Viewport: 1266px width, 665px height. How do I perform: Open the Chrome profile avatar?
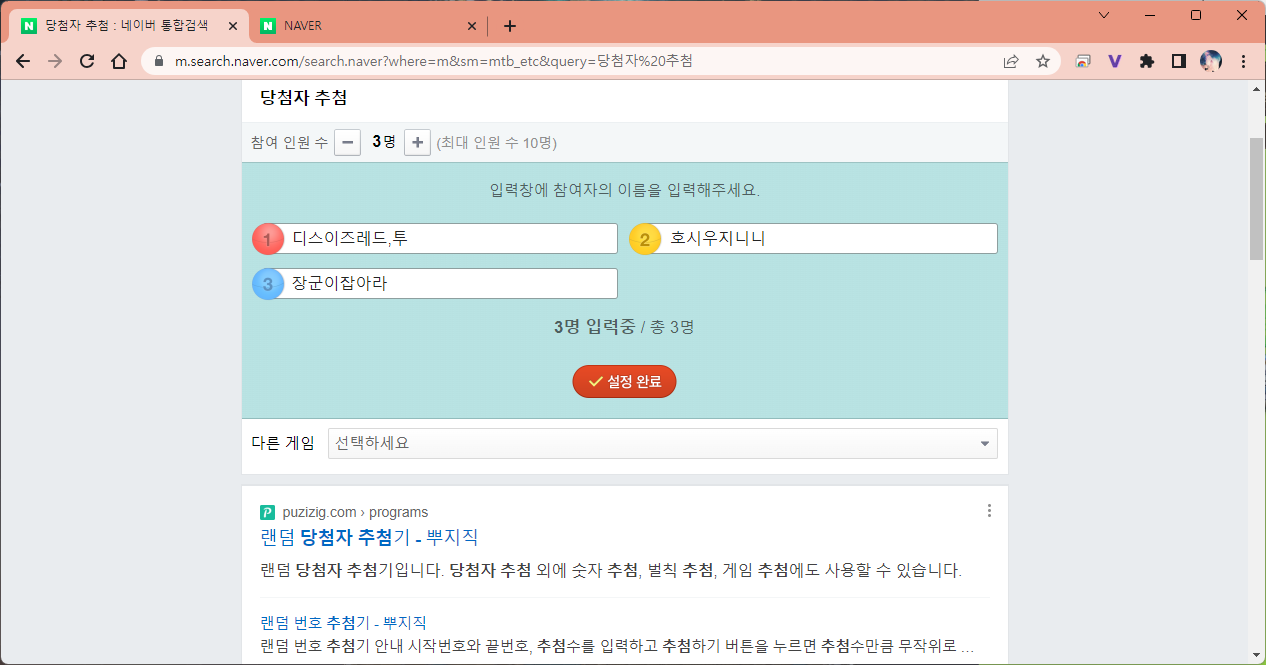pos(1211,61)
